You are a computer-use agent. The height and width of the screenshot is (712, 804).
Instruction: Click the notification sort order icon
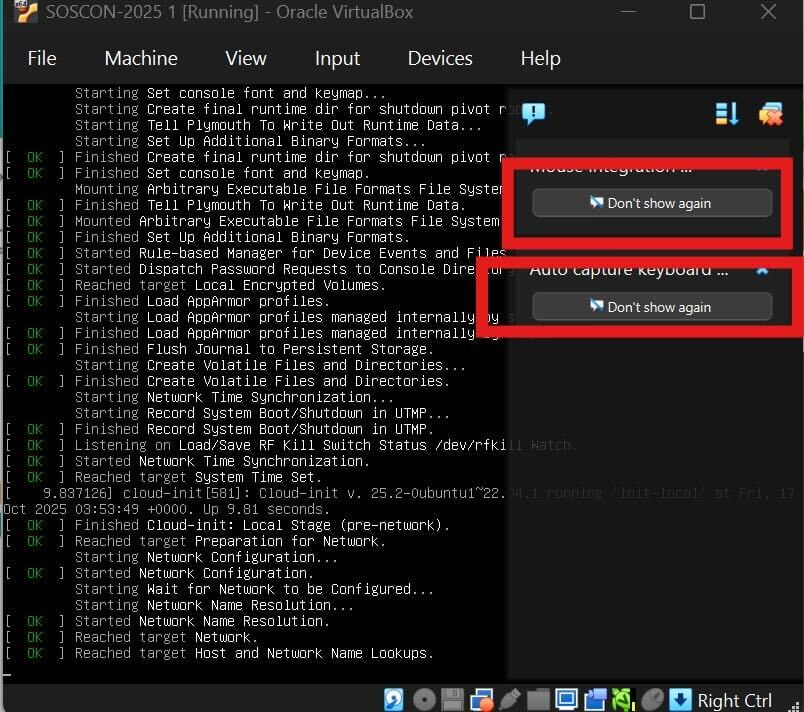click(x=727, y=114)
